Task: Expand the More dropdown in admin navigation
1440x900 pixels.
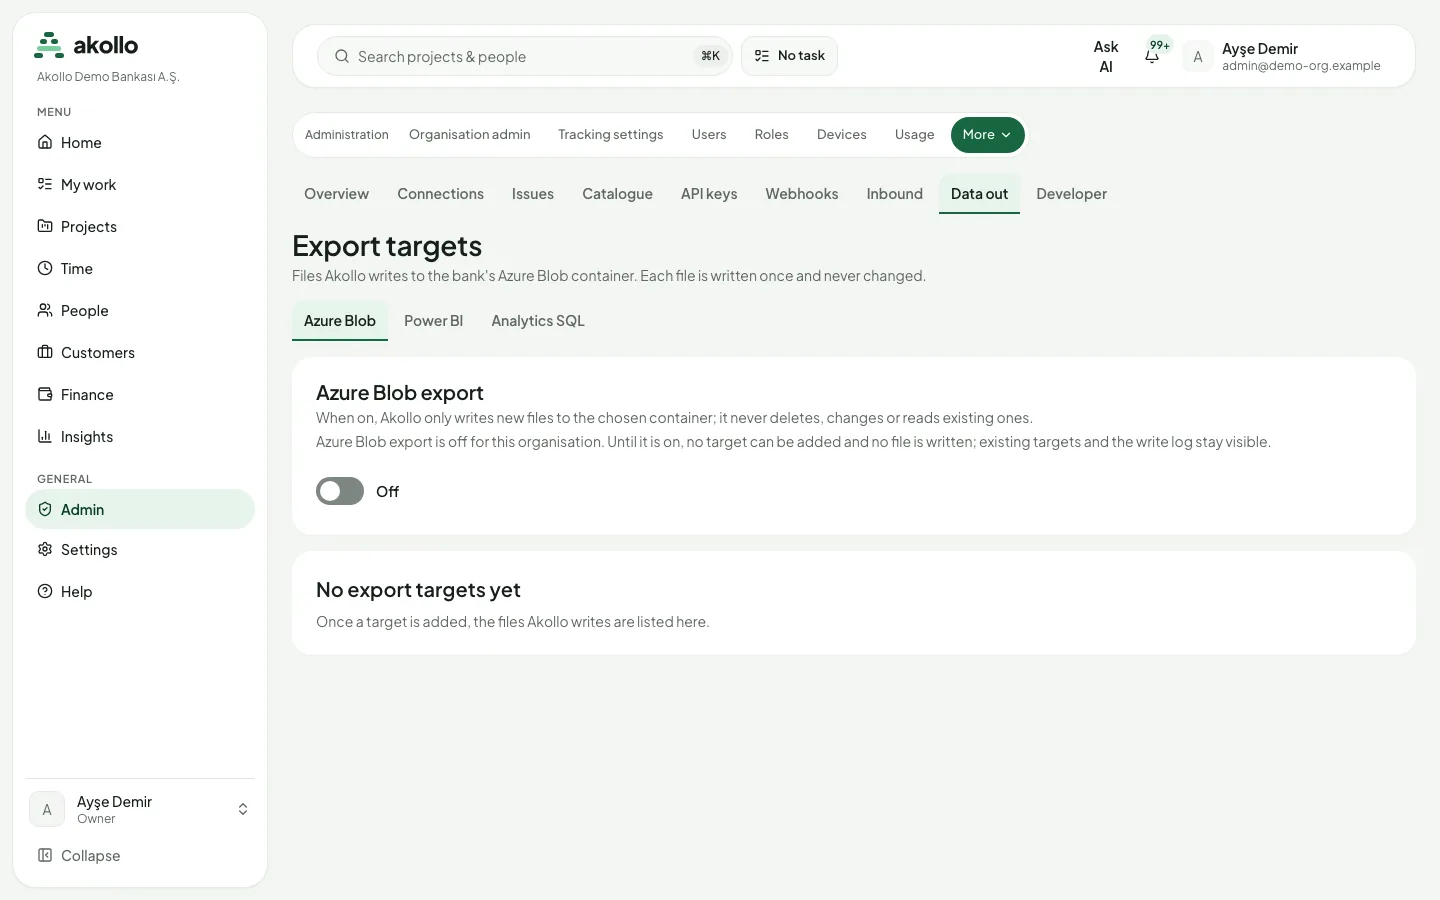Action: tap(988, 135)
